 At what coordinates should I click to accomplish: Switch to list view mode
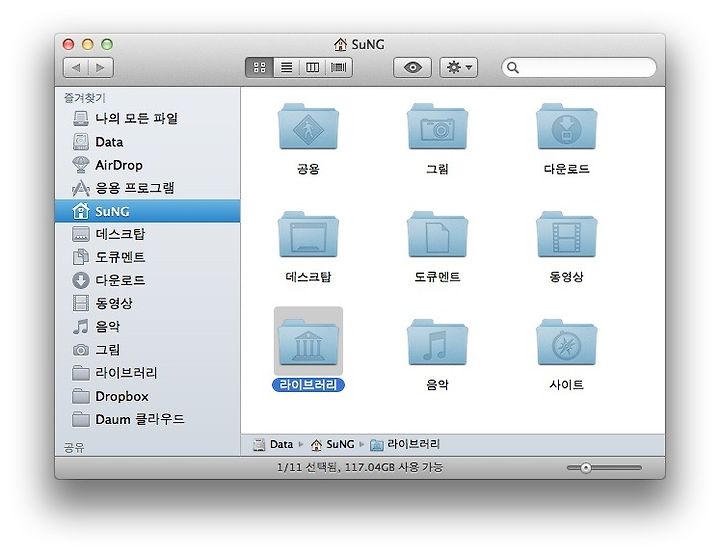click(x=286, y=67)
